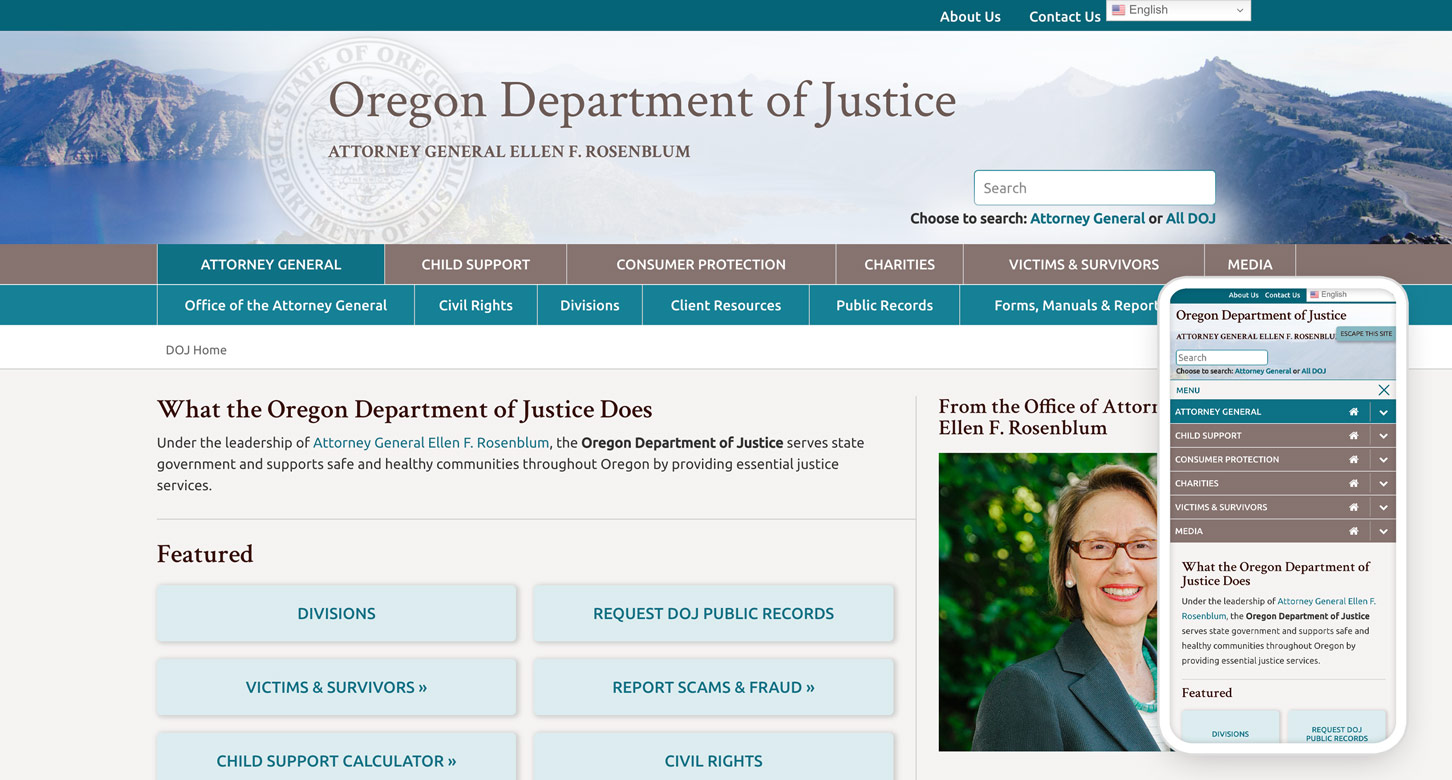Choose All DOJ search scope link
This screenshot has width=1452, height=780.
click(1191, 218)
